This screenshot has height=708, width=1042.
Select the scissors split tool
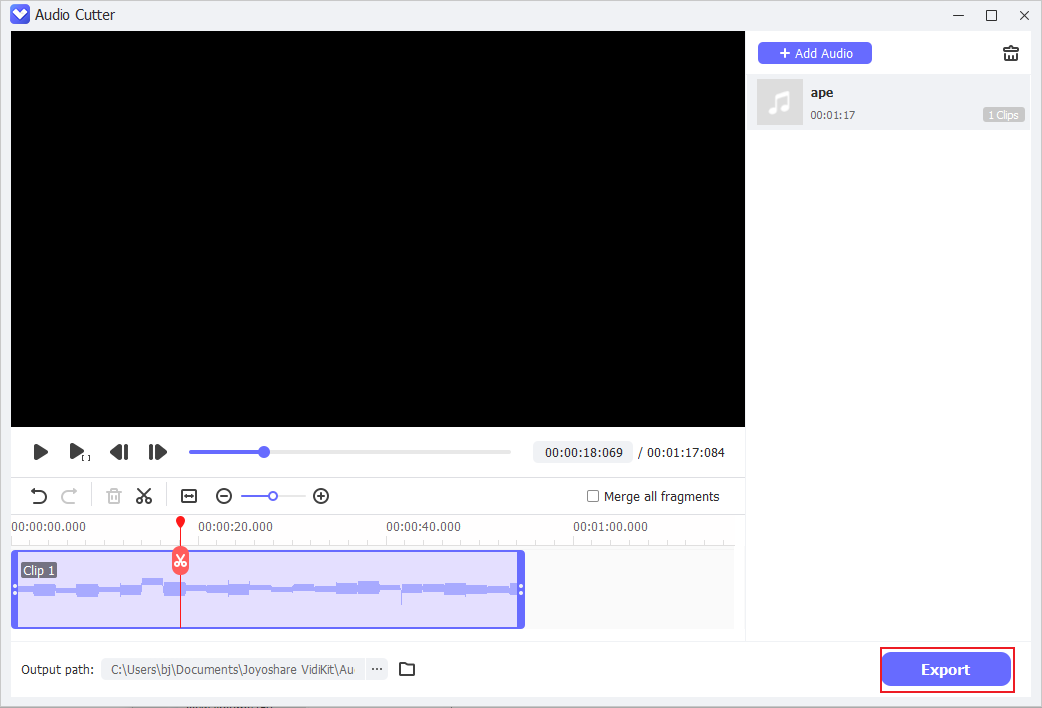tap(144, 496)
